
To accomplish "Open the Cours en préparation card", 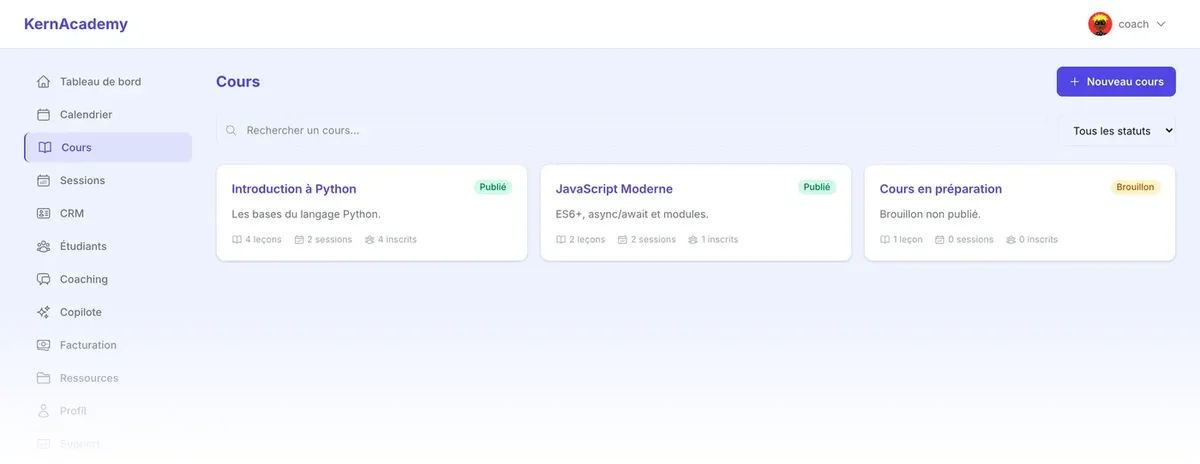I will tap(1020, 213).
